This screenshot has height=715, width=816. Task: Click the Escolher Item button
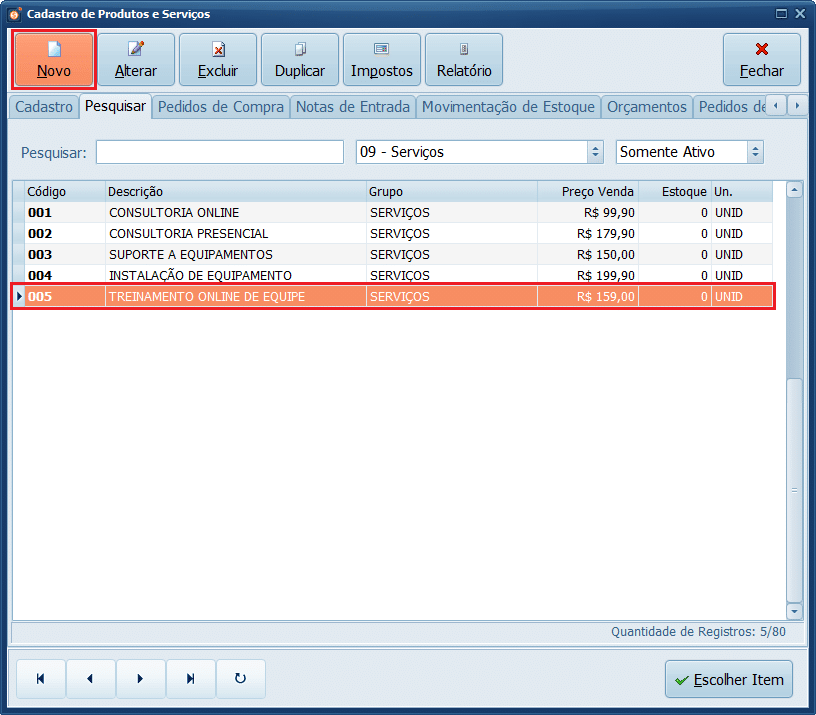(x=729, y=679)
